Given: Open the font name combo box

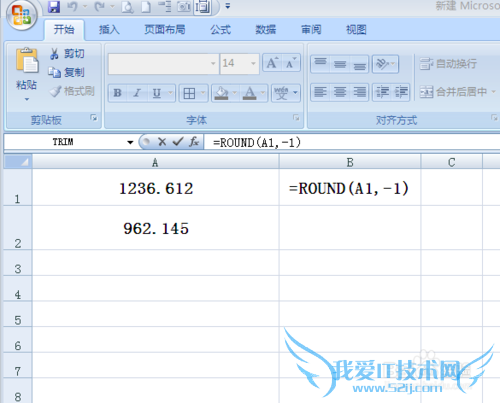Looking at the screenshot, I should [x=163, y=64].
